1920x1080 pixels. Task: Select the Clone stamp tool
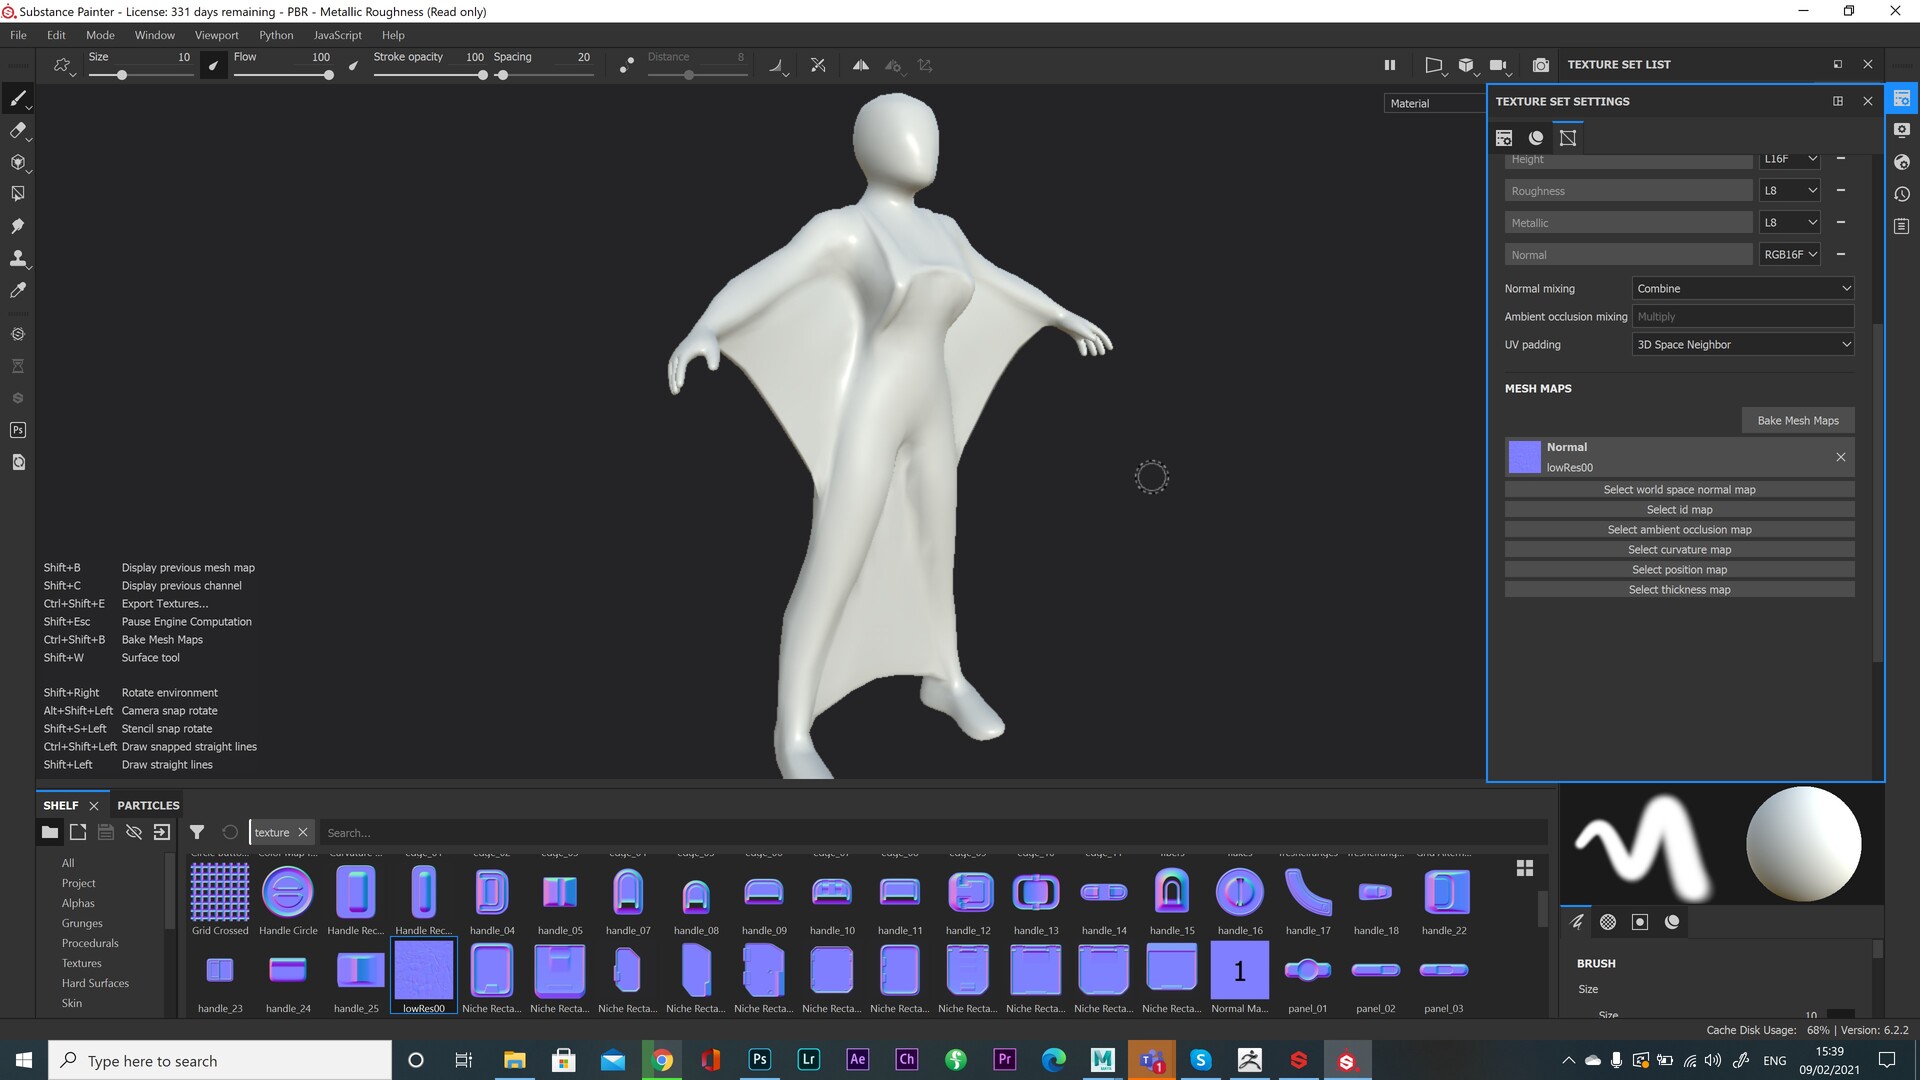17,258
